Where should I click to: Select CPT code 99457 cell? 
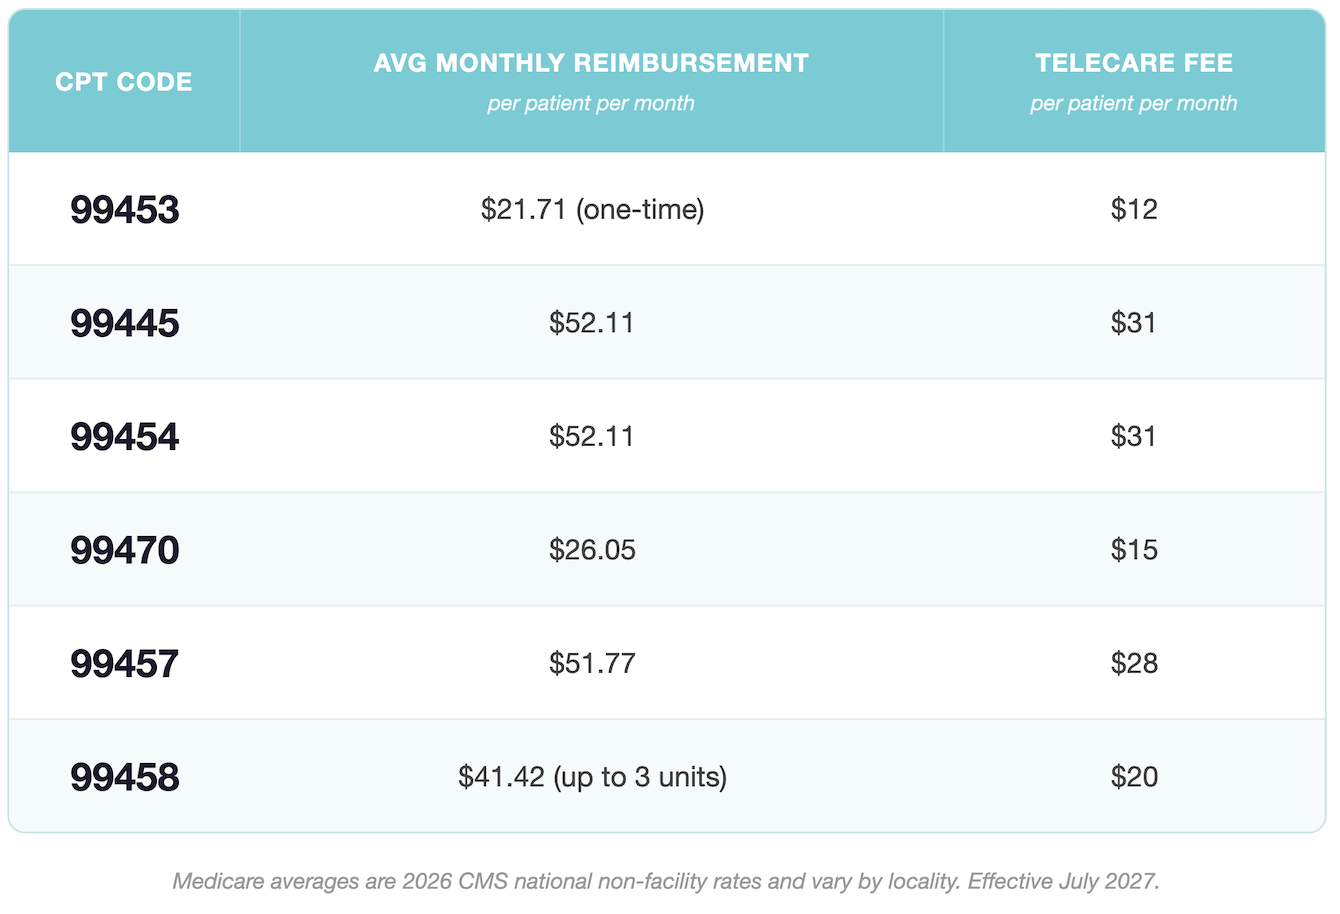(x=125, y=664)
